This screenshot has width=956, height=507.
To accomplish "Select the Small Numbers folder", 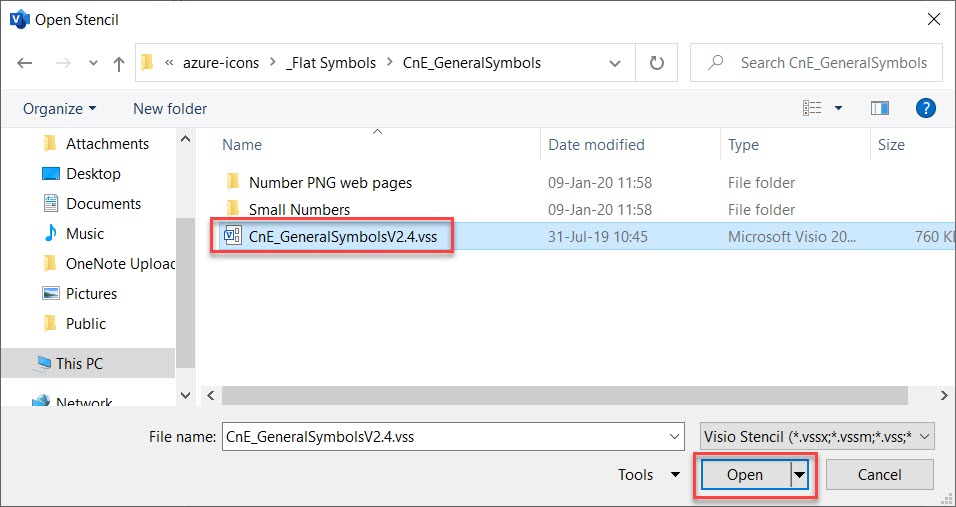I will click(299, 210).
